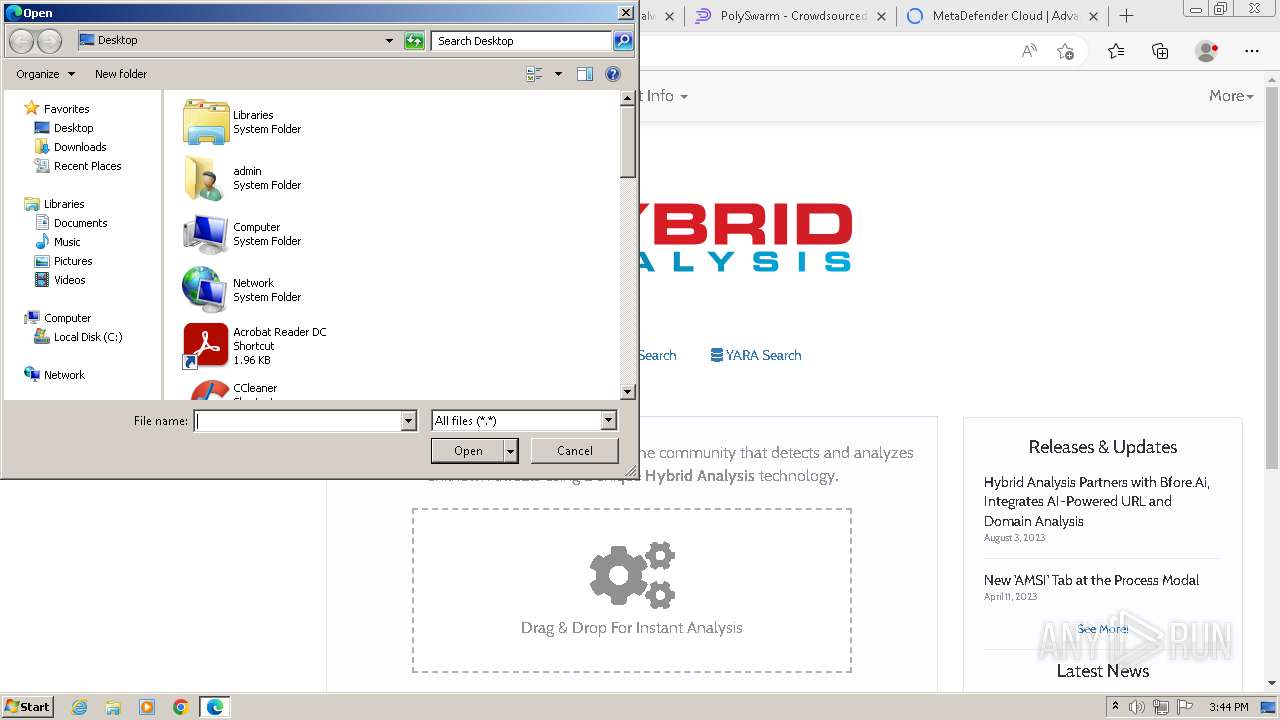This screenshot has height=720, width=1280.
Task: Click the Edge icon on taskbar
Action: (215, 707)
